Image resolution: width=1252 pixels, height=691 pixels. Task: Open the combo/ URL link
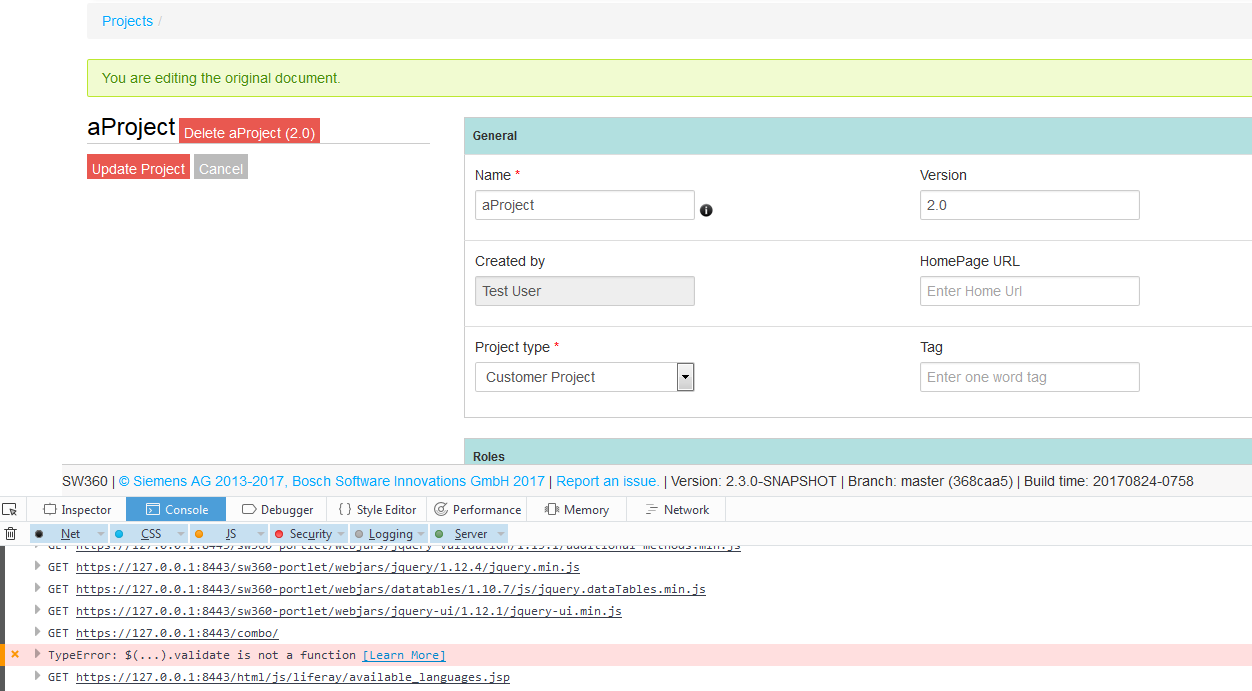click(x=177, y=633)
